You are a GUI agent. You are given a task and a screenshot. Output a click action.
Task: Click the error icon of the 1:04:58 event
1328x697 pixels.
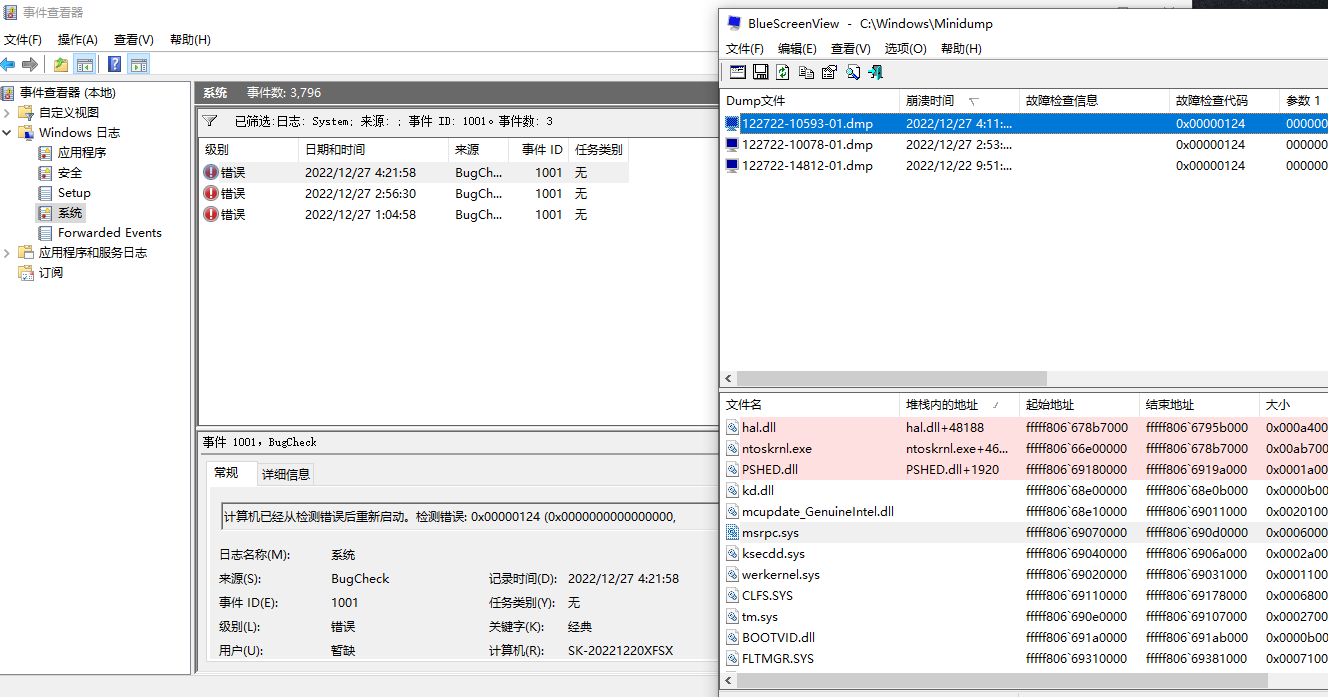pyautogui.click(x=211, y=214)
